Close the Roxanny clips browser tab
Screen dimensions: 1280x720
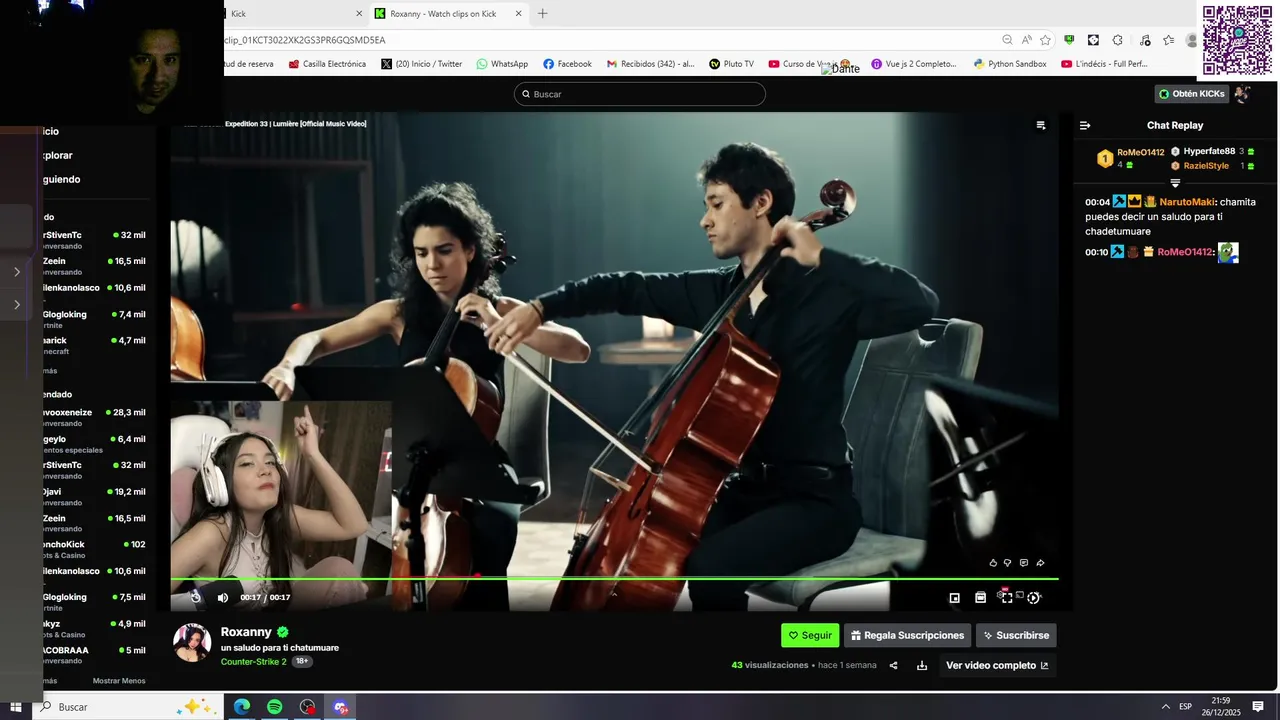tap(518, 14)
